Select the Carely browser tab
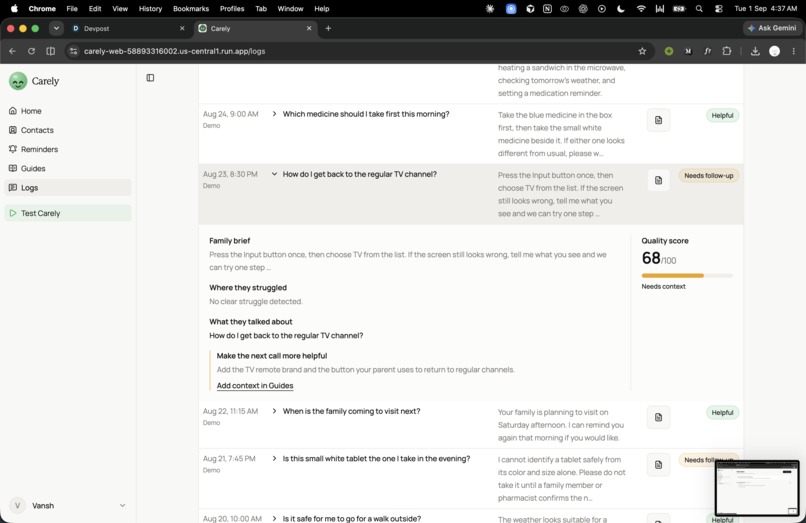 [x=255, y=28]
